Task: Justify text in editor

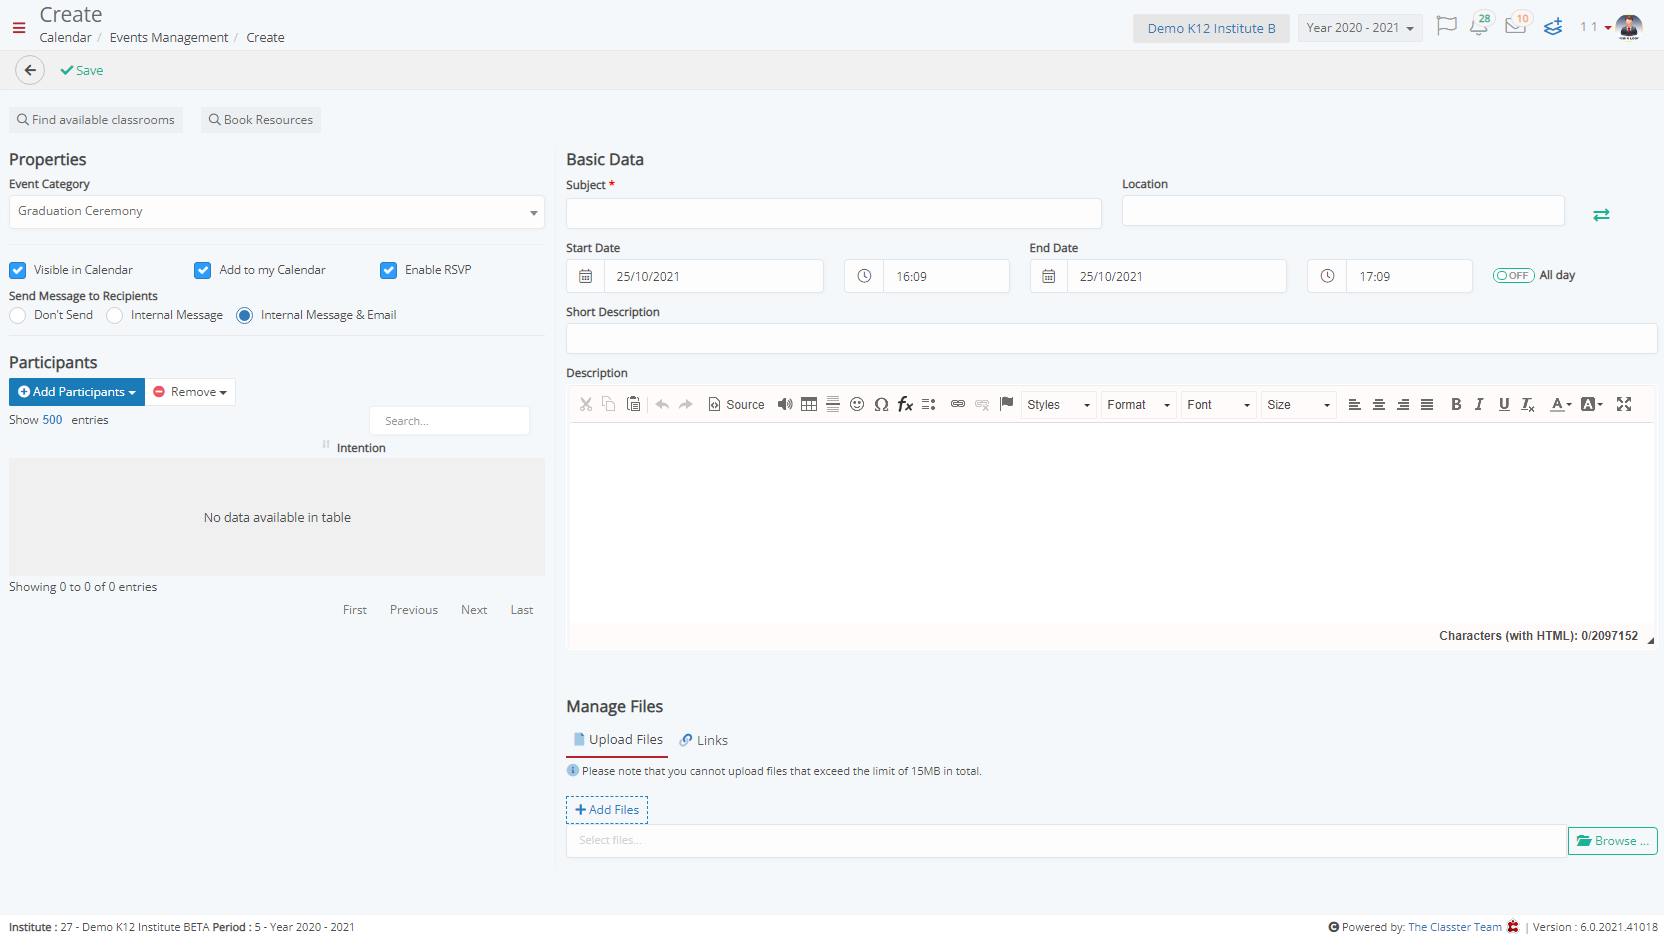Action: (x=1427, y=404)
